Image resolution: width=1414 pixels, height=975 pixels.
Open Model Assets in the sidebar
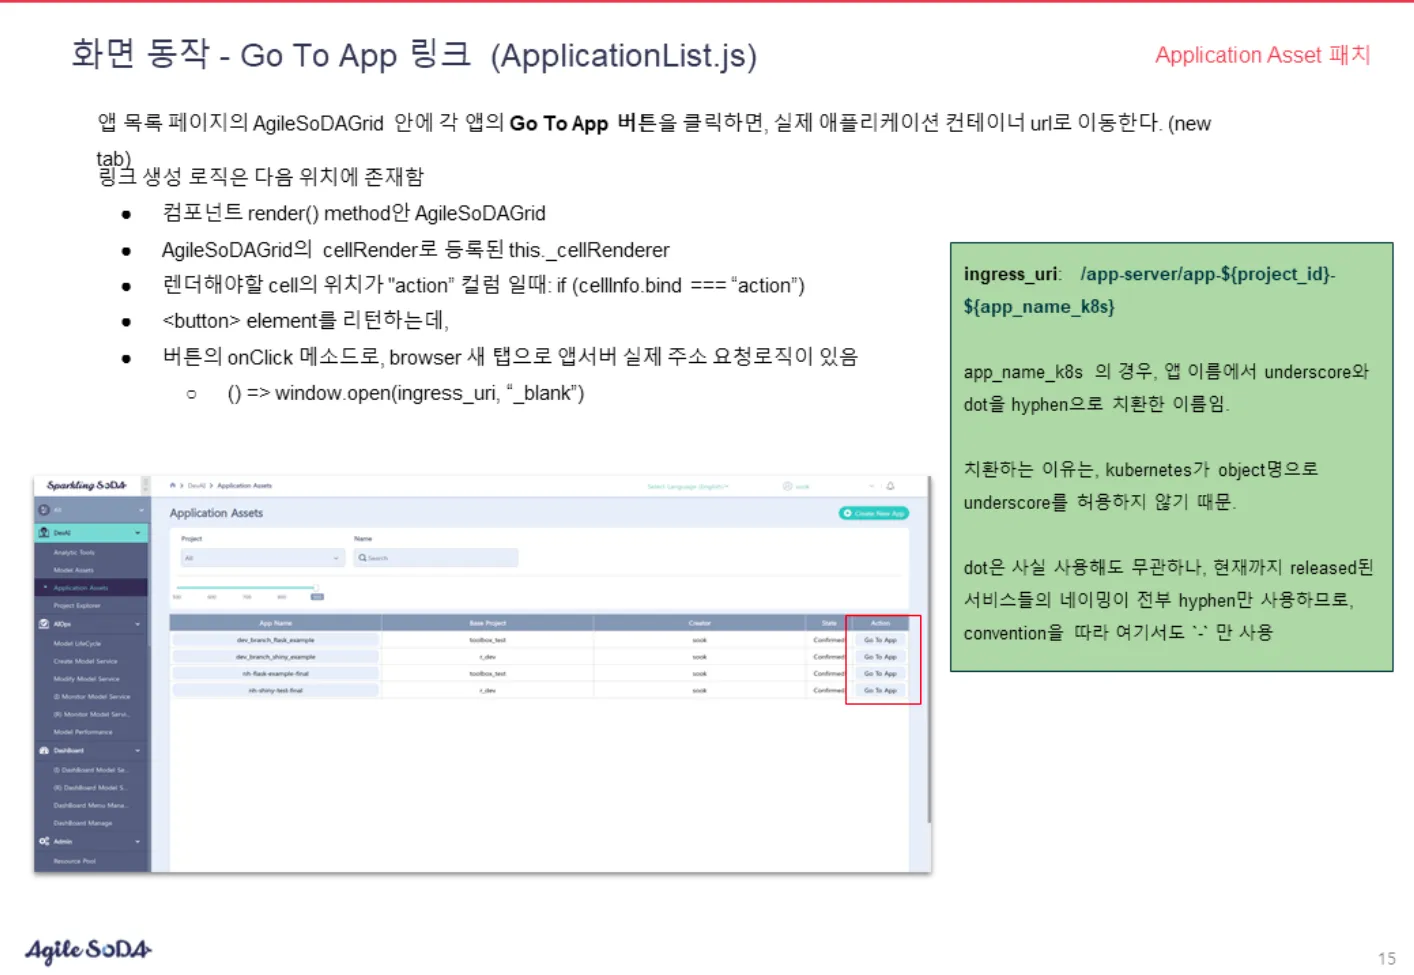[74, 570]
